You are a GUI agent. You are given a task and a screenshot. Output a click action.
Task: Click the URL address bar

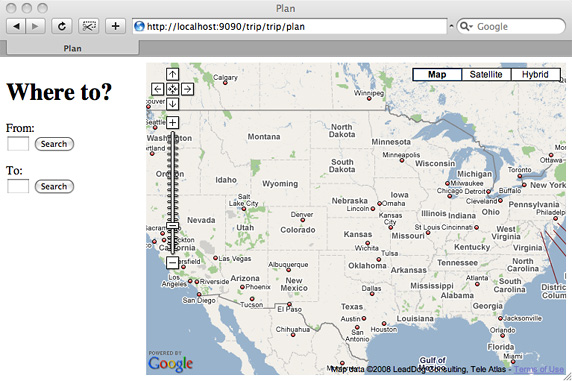(x=290, y=26)
